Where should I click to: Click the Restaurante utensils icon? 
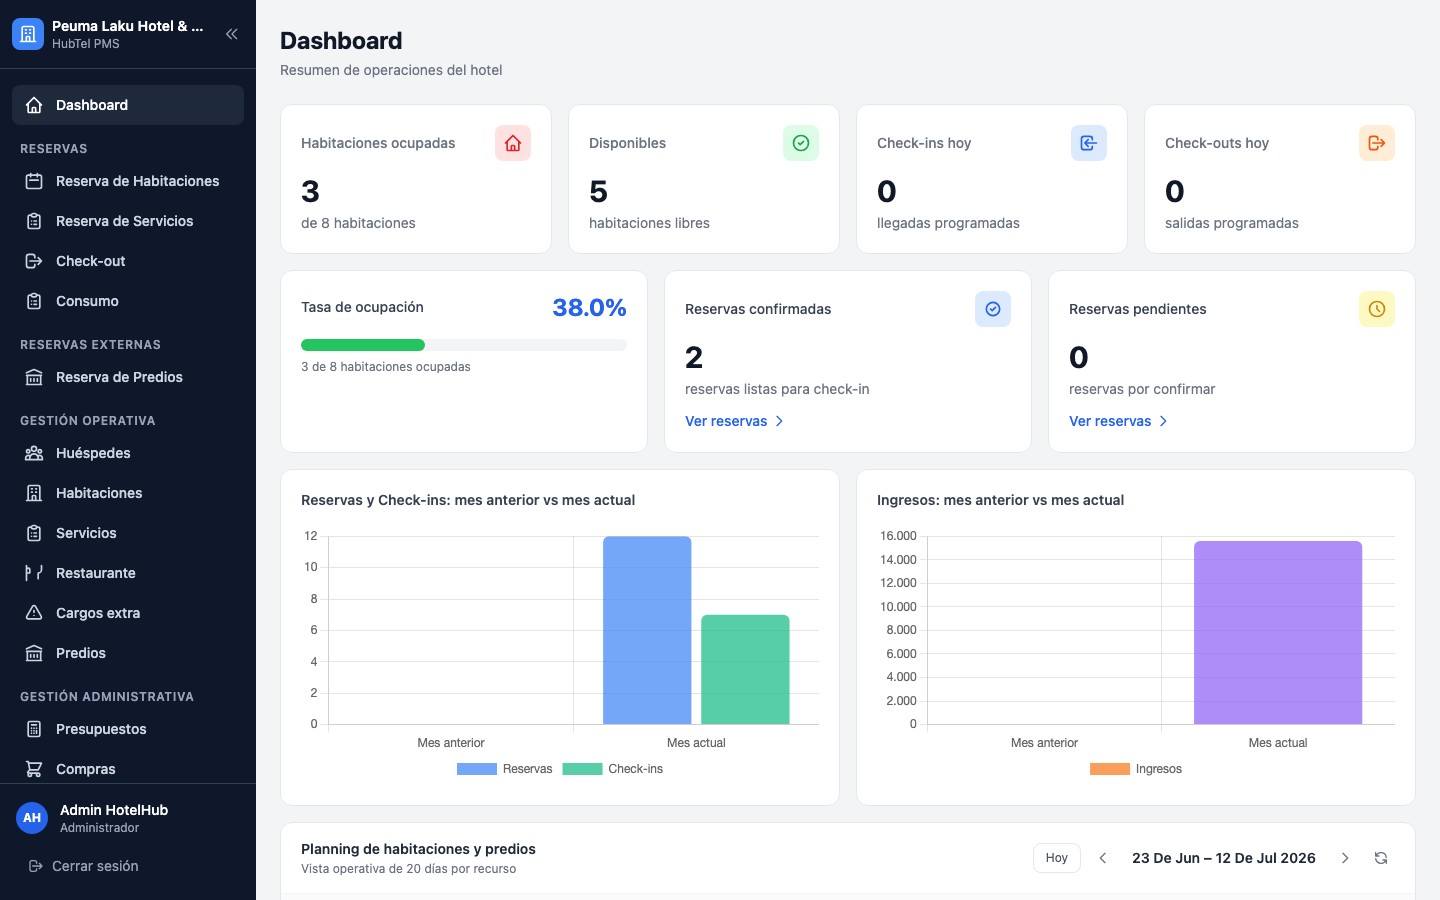(34, 573)
